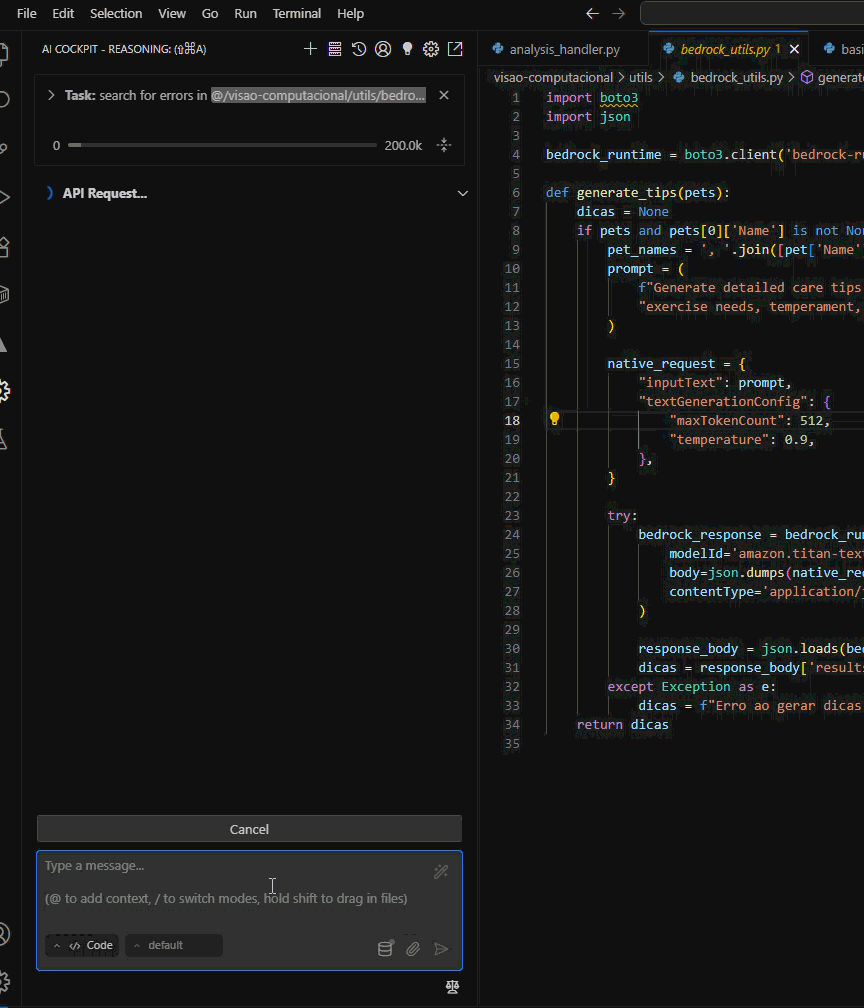
Task: Attach a file with the paperclip icon
Action: (x=413, y=948)
